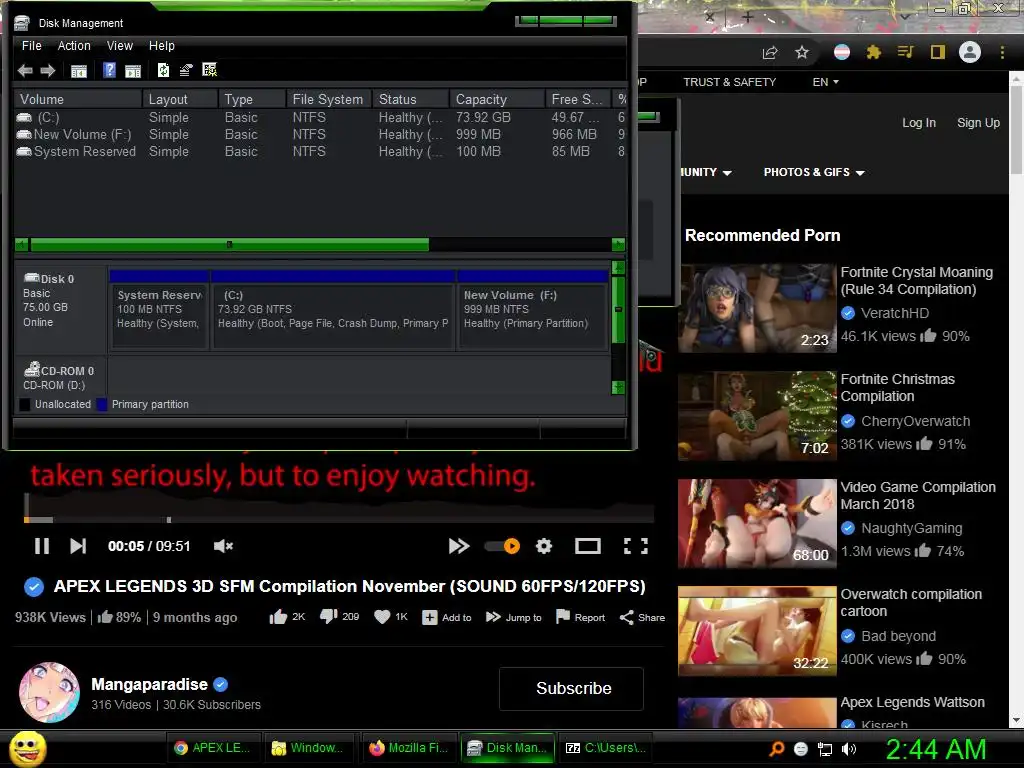
Task: Open the EN language dropdown
Action: 825,82
